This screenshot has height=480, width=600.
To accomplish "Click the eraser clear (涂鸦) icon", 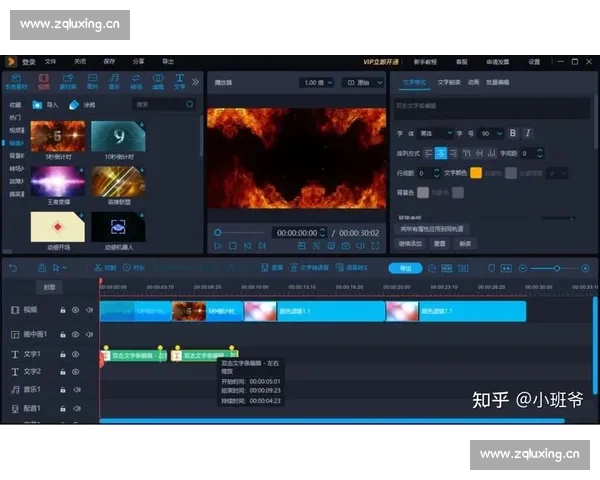I will (x=74, y=104).
